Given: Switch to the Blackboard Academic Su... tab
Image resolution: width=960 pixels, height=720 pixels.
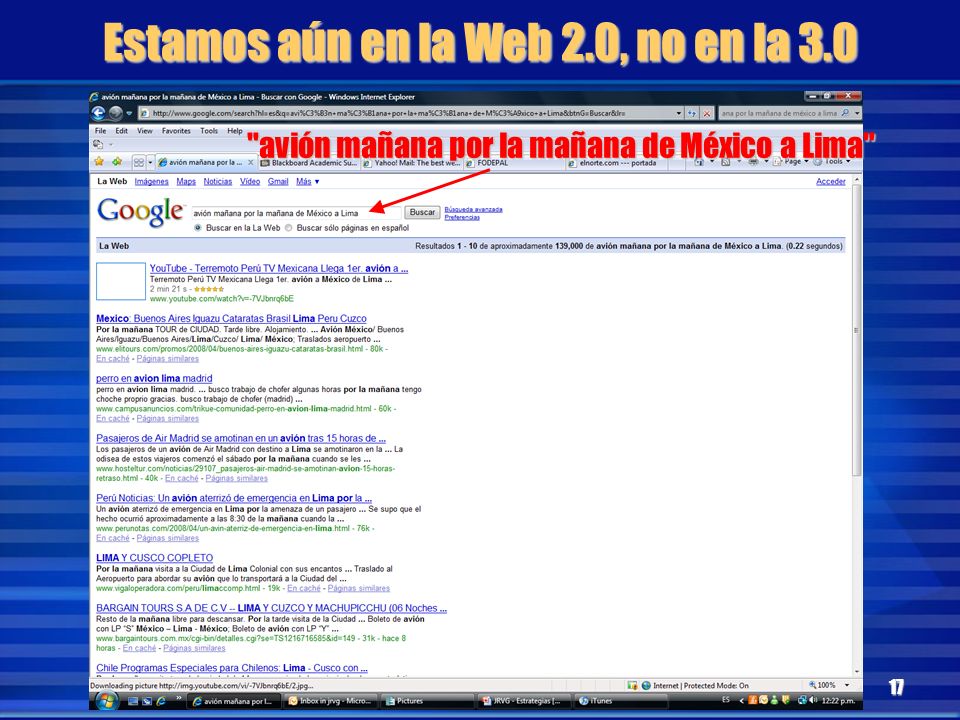Looking at the screenshot, I should tap(309, 163).
